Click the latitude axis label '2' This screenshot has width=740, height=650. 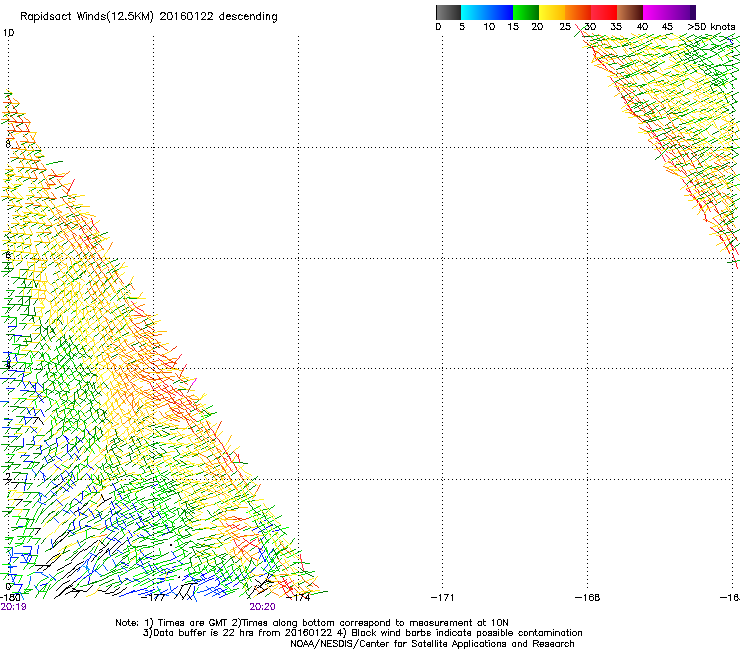click(8, 476)
